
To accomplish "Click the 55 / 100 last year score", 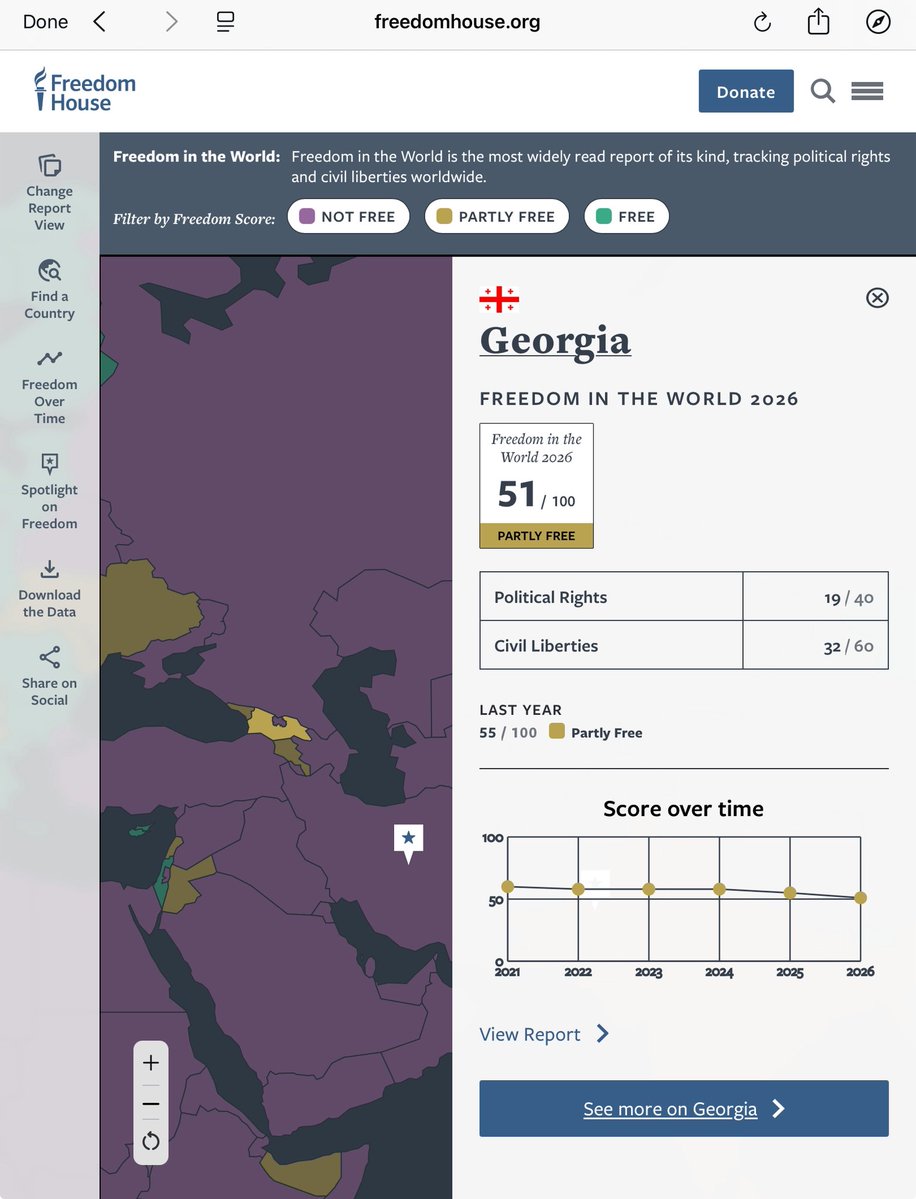I will (x=508, y=733).
